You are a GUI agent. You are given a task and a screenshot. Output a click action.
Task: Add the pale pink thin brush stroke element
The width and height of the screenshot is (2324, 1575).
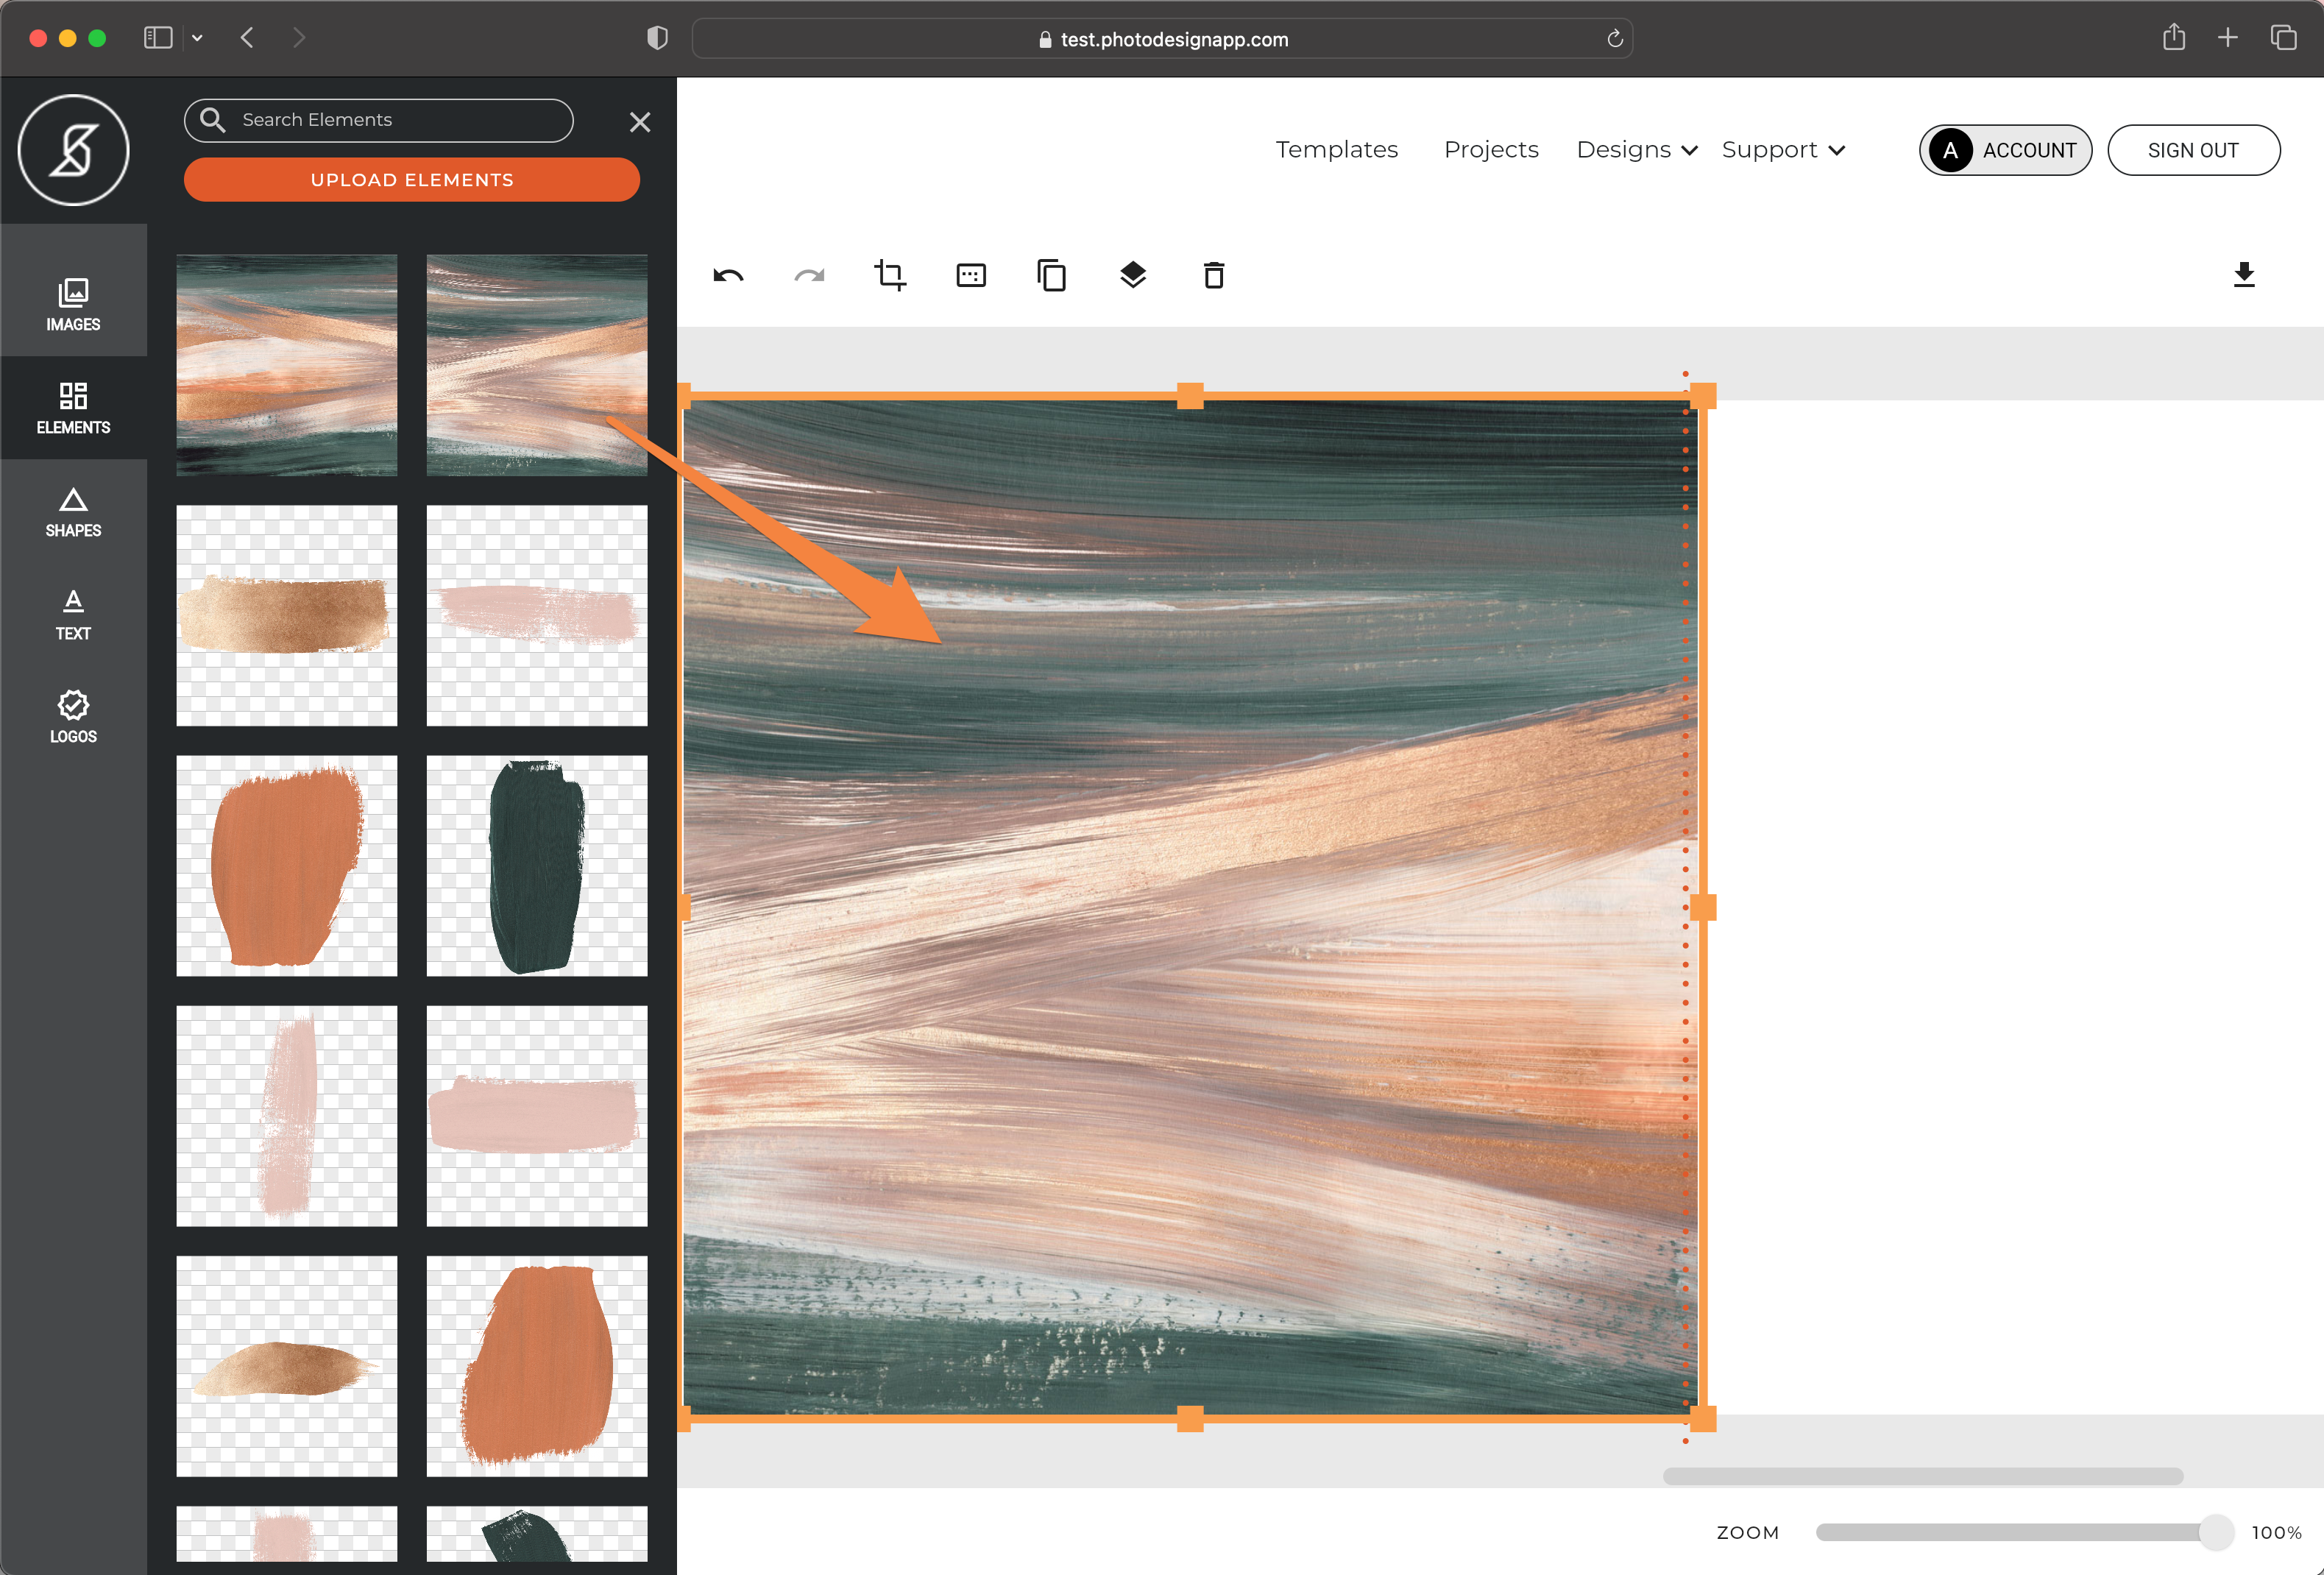(x=537, y=615)
